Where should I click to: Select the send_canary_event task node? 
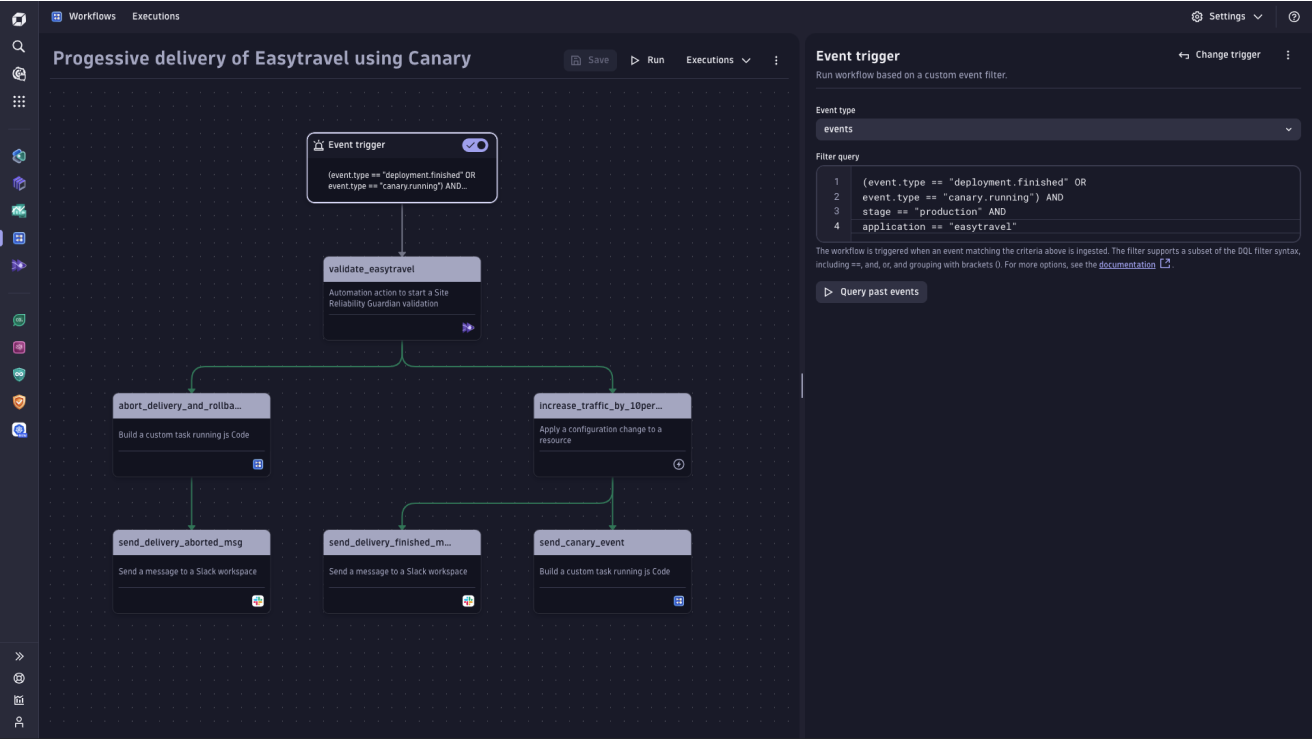click(x=612, y=571)
